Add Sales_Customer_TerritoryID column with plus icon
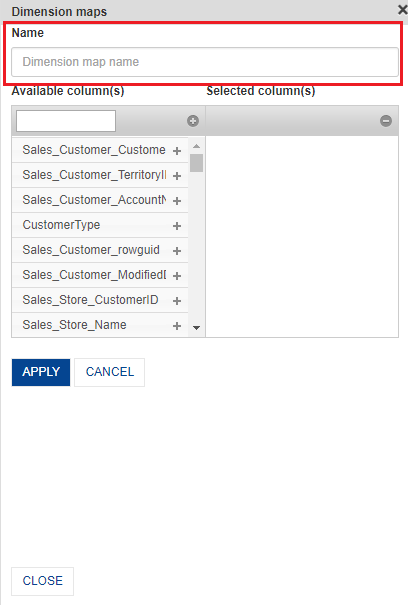This screenshot has height=605, width=408. [x=177, y=176]
